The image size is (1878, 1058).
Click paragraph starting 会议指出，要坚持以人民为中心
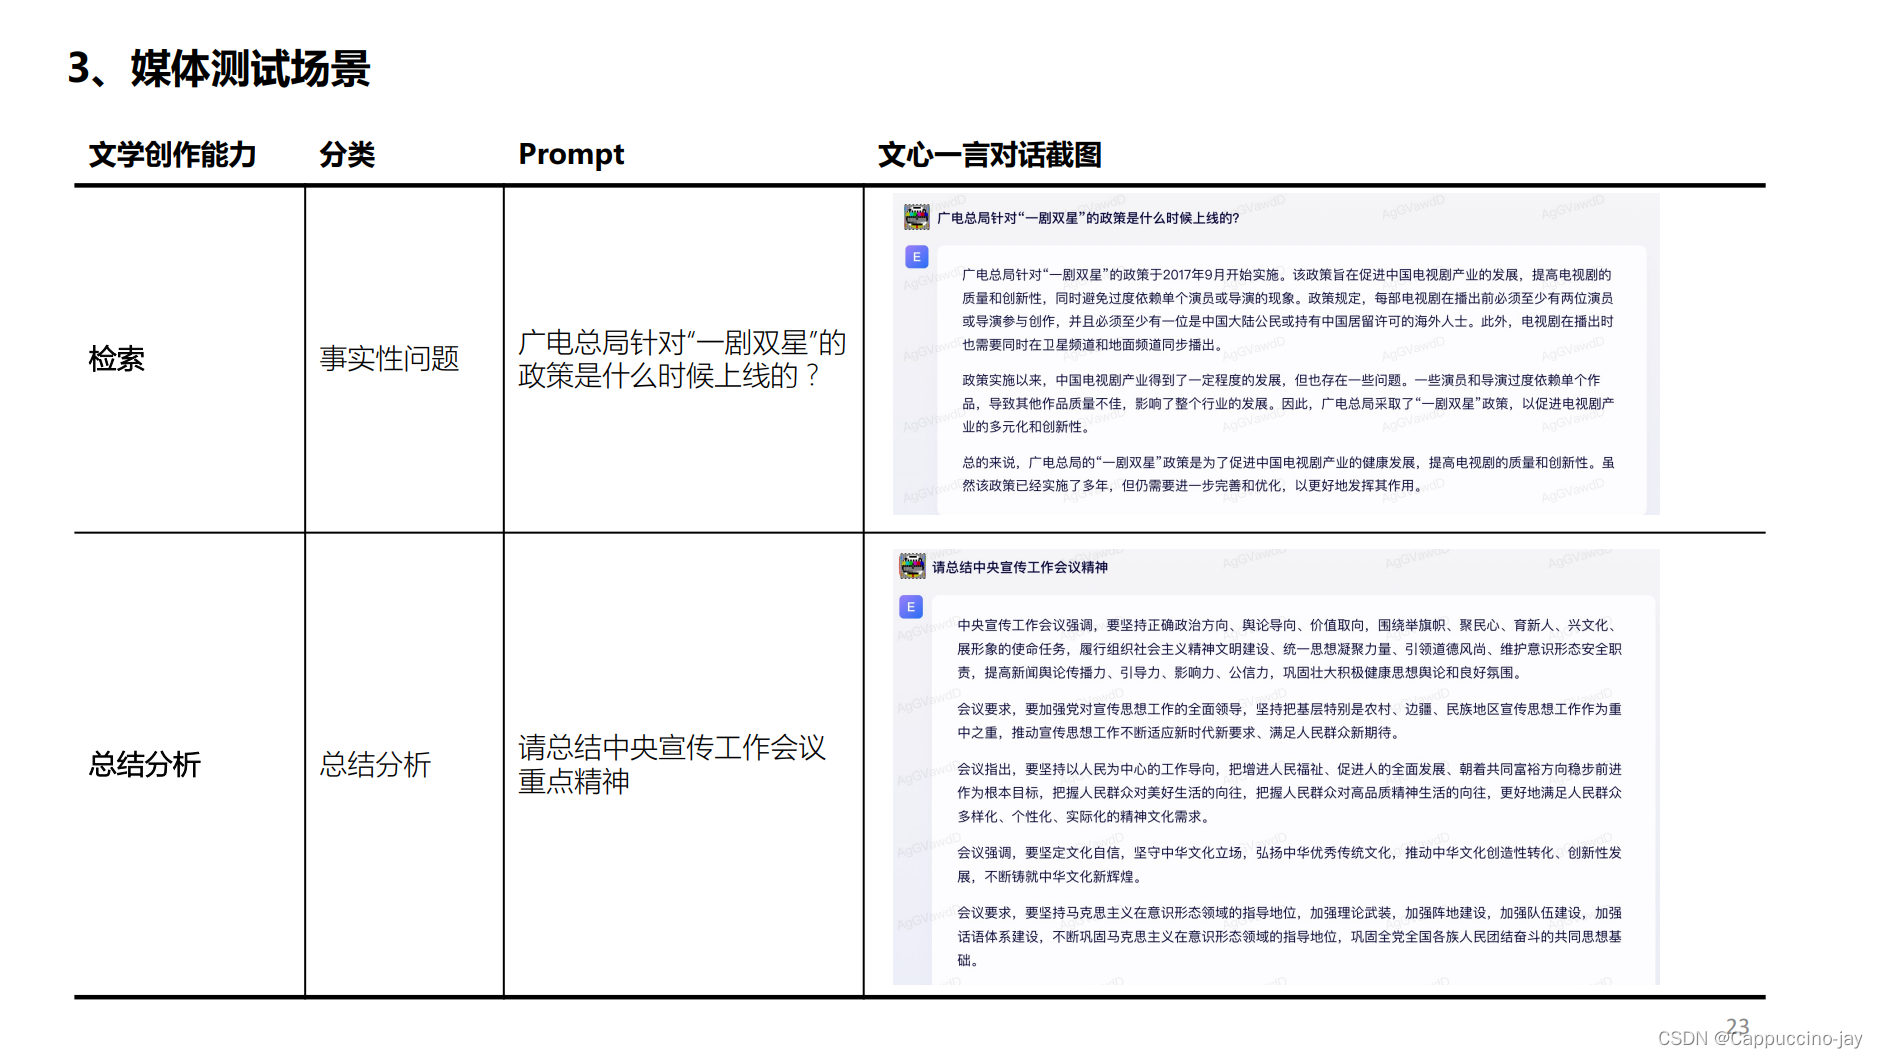[x=1289, y=793]
